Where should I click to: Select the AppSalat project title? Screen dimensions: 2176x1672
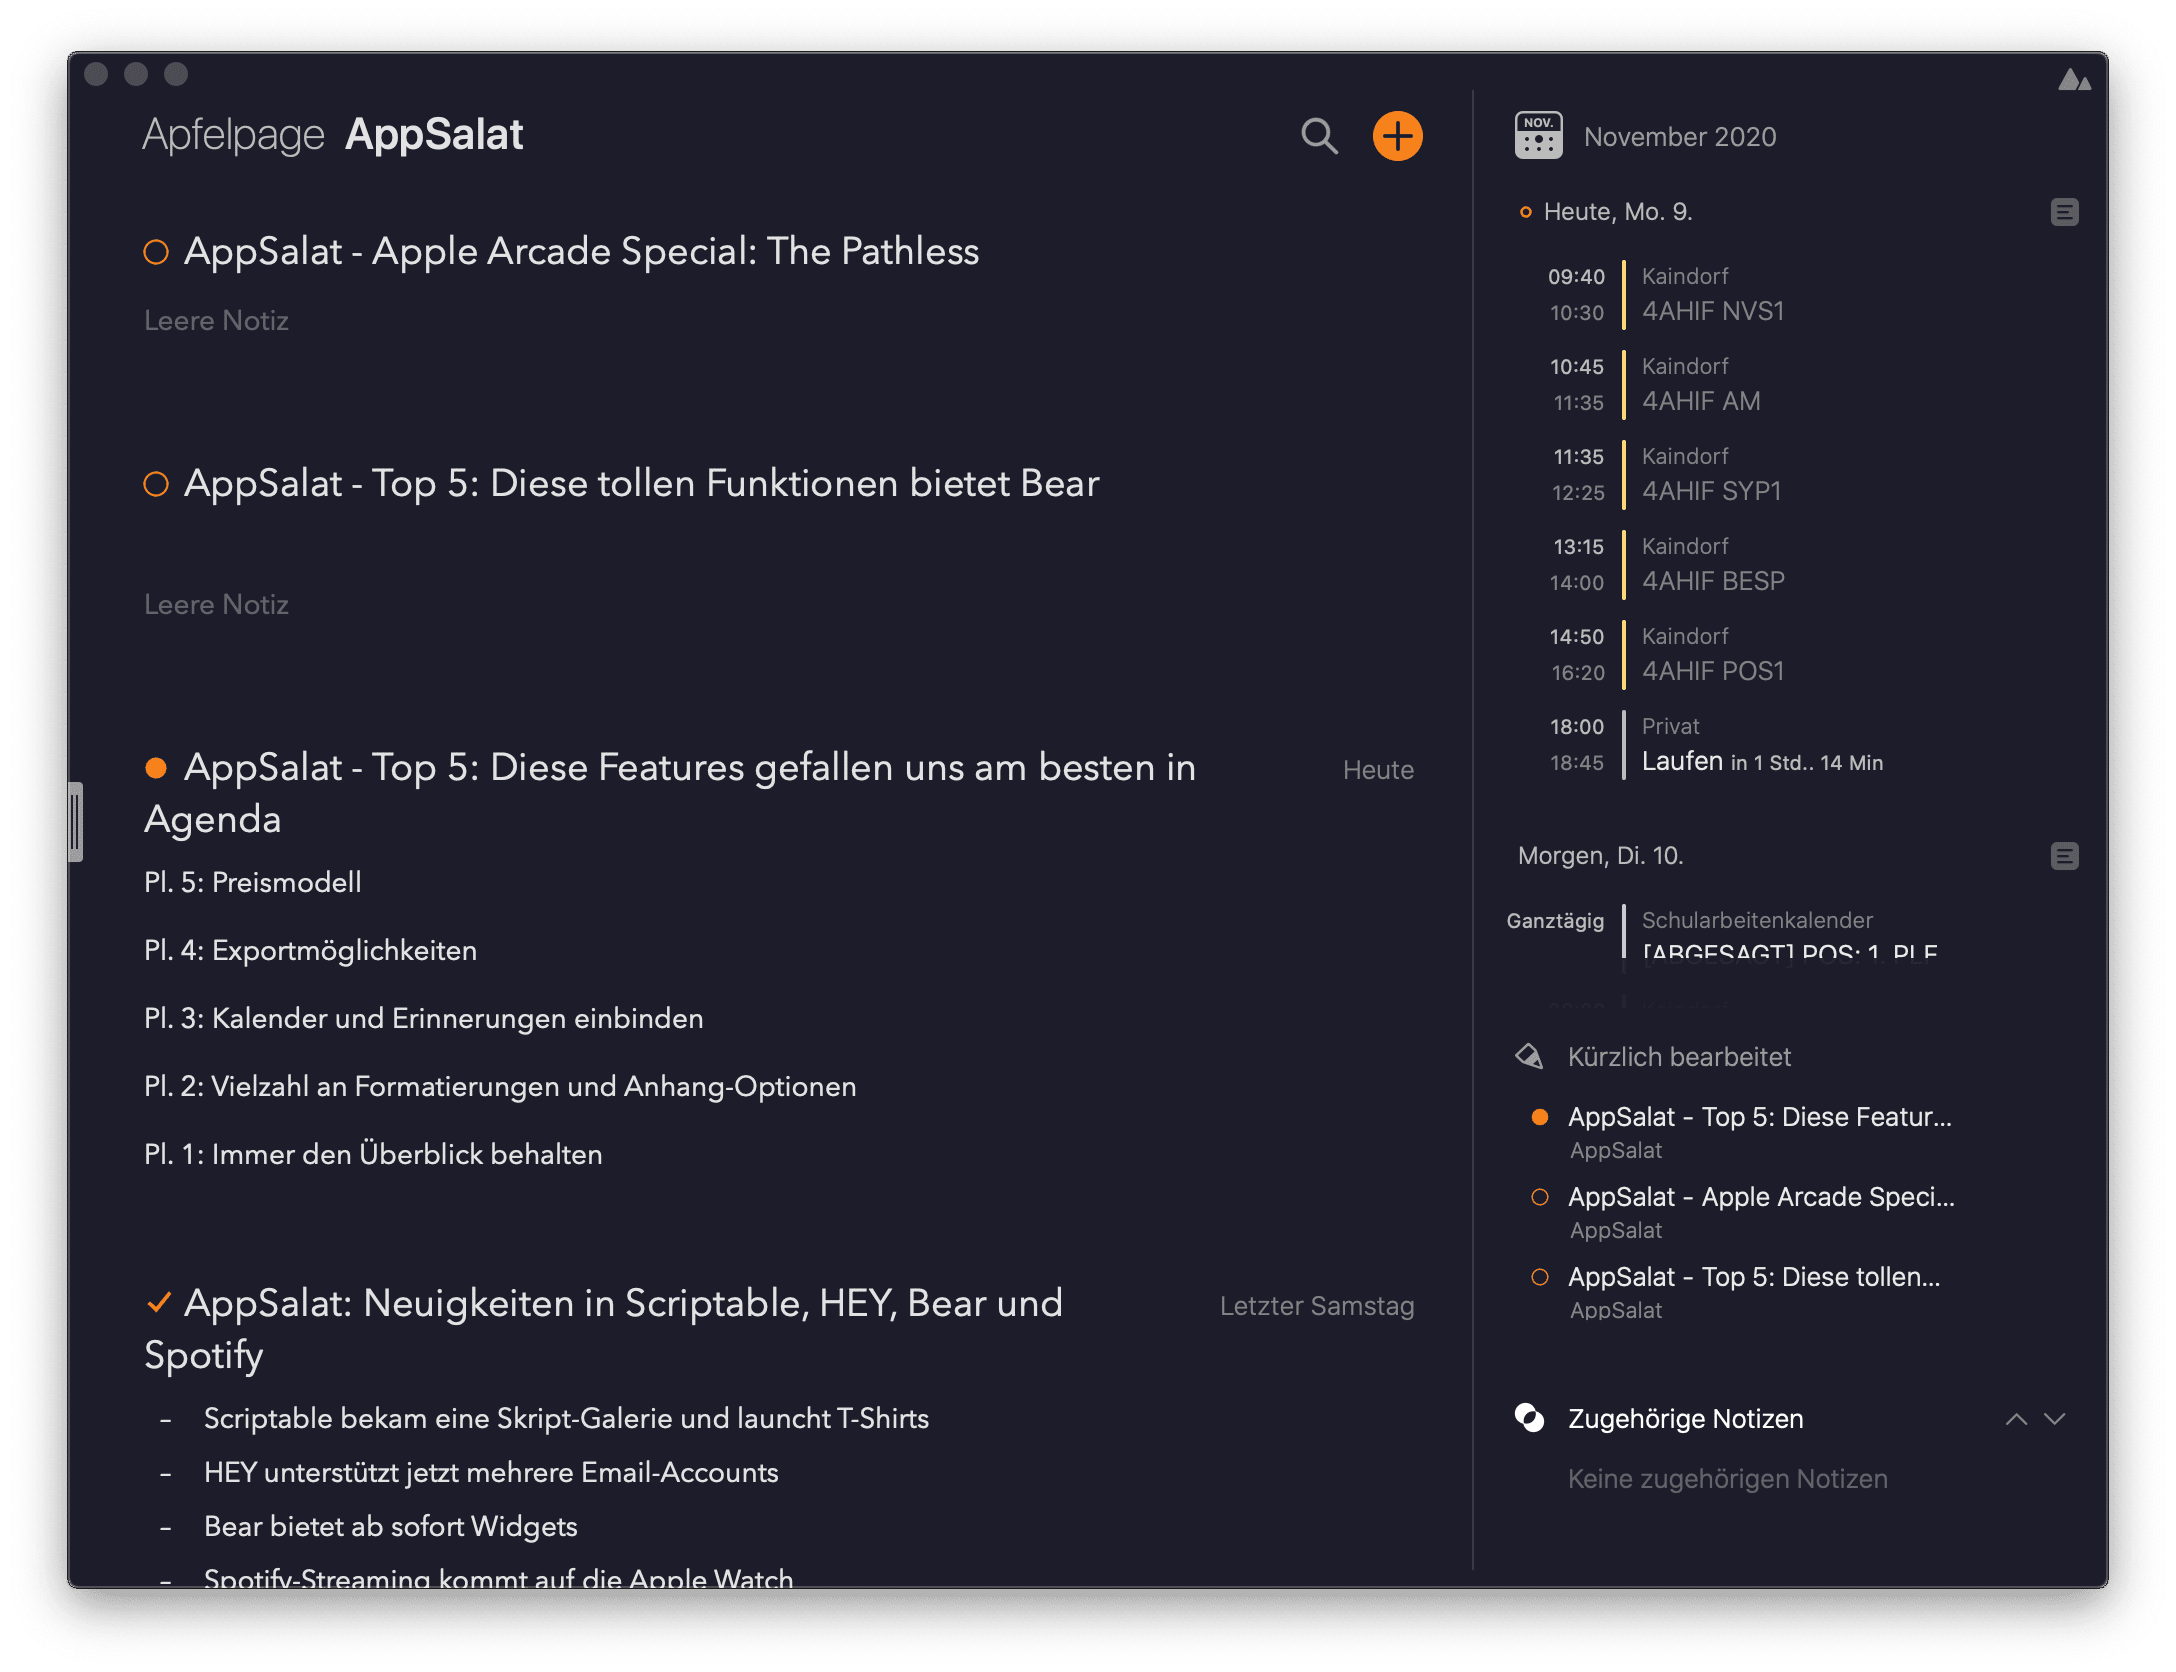434,135
